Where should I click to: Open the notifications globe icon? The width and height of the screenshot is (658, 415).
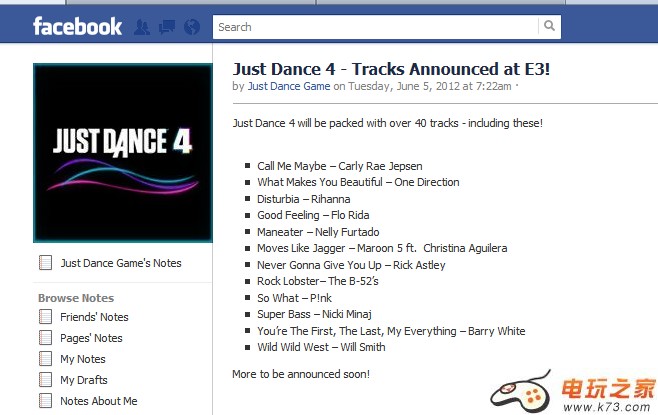[192, 27]
